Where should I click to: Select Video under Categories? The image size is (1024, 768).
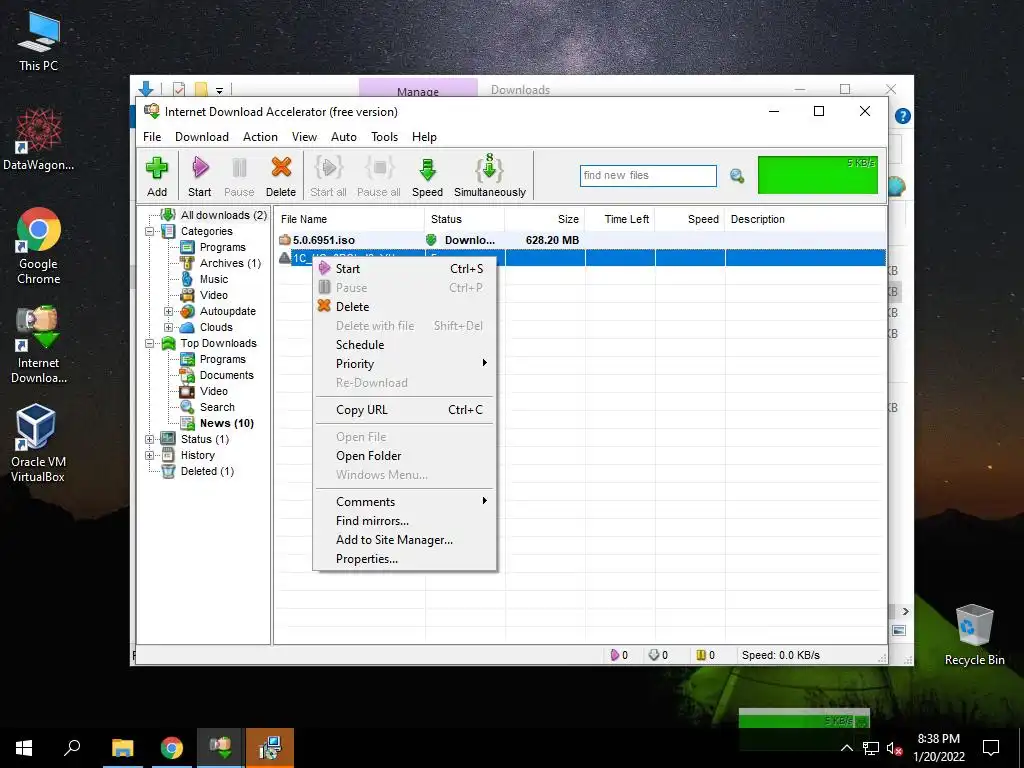tap(214, 295)
